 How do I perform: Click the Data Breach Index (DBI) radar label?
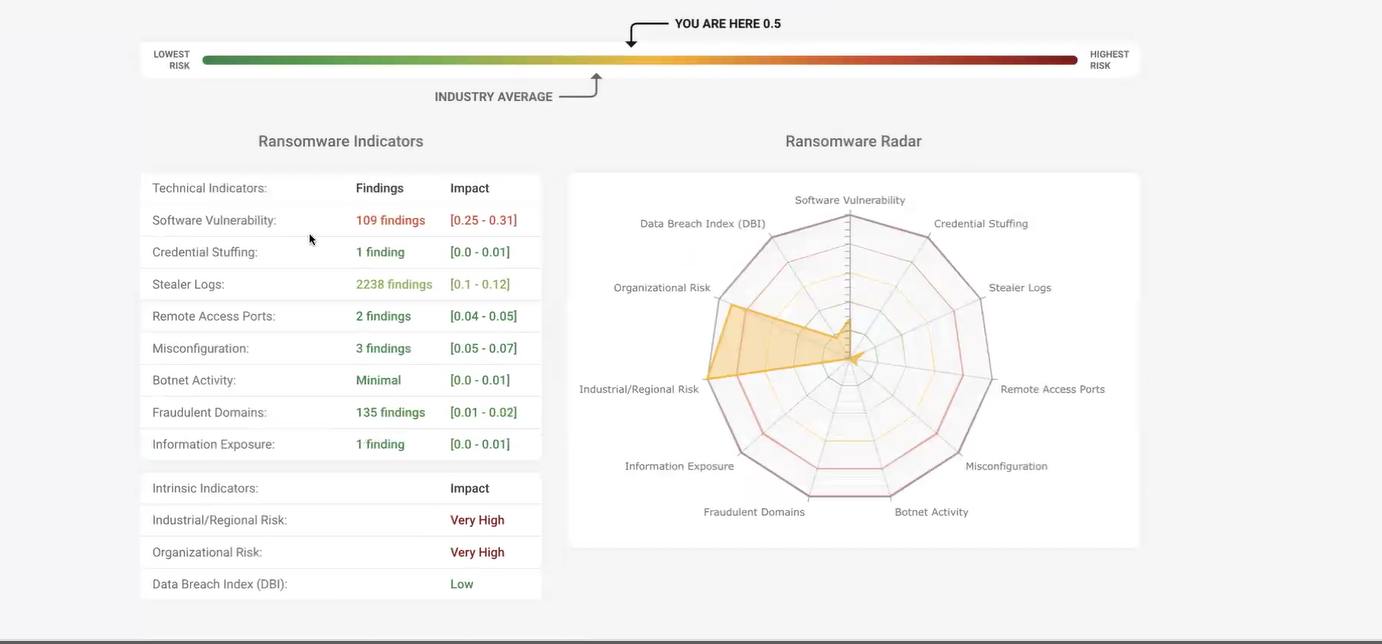click(702, 224)
